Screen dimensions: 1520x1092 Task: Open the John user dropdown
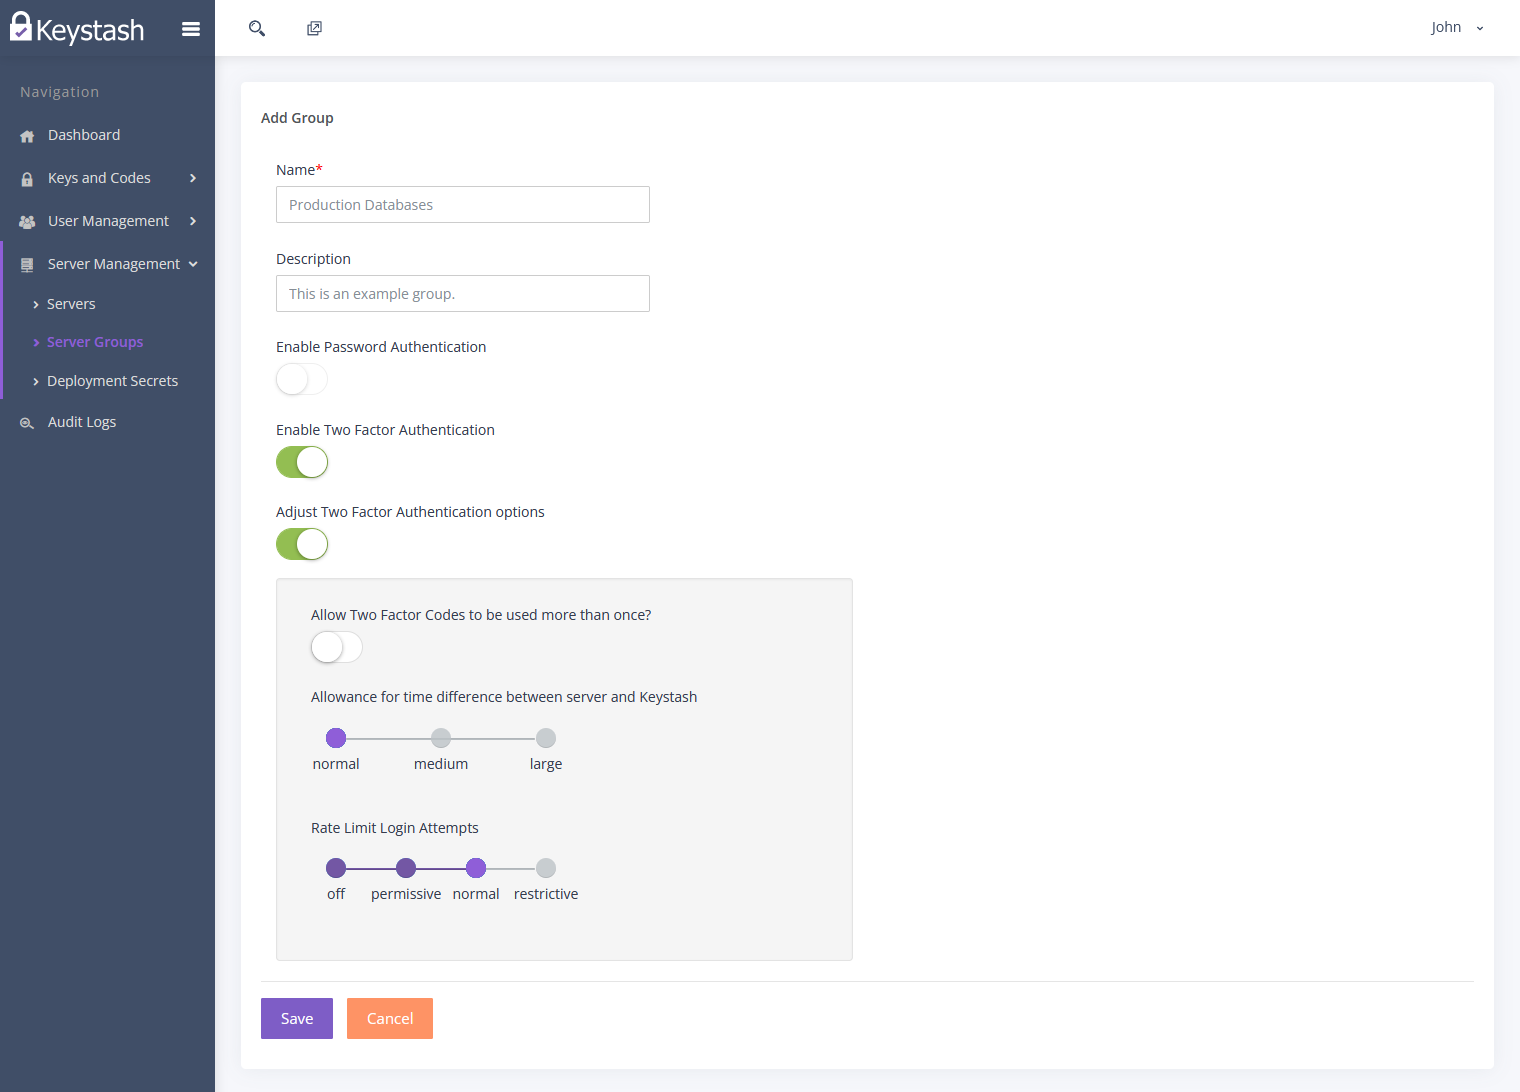tap(1455, 27)
